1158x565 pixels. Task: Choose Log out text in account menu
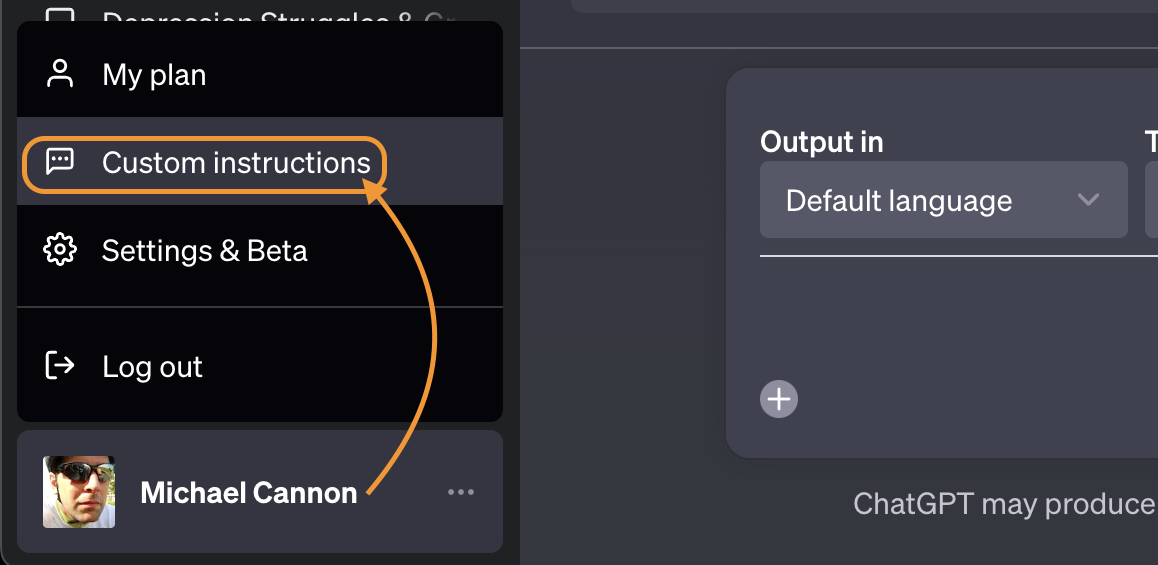pyautogui.click(x=152, y=367)
